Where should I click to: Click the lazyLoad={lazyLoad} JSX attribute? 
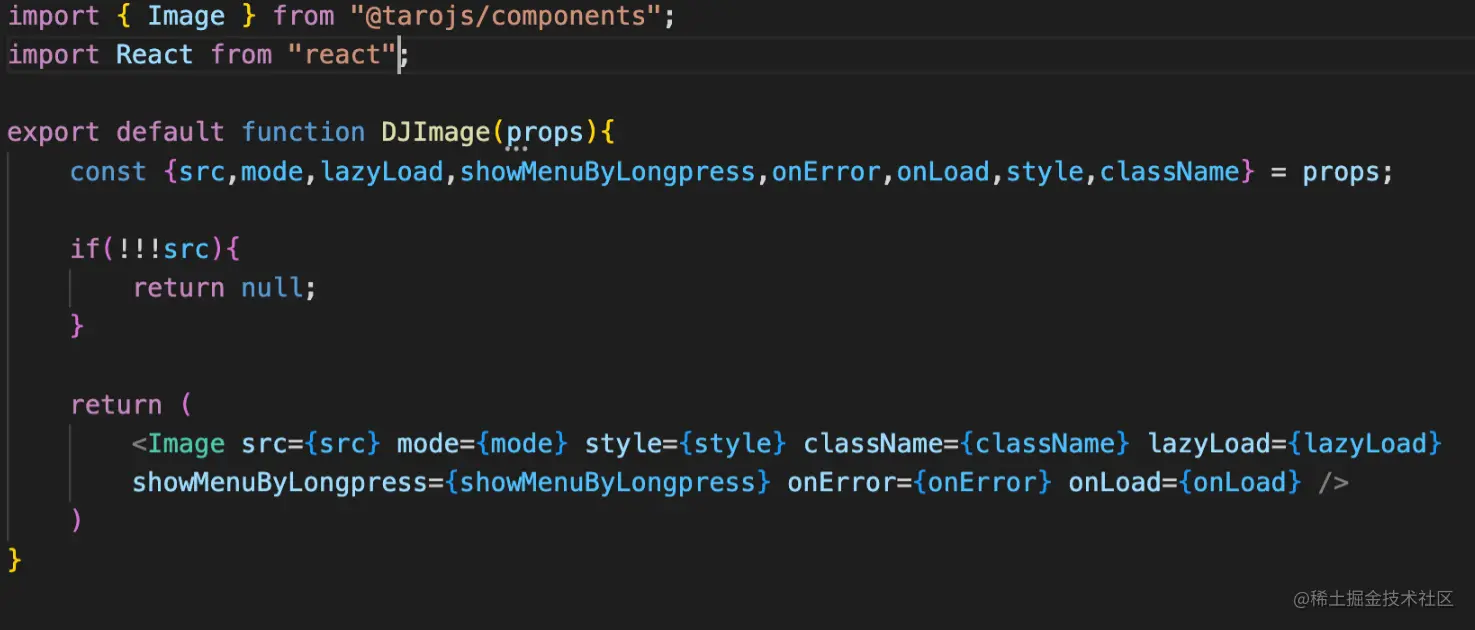(1295, 444)
